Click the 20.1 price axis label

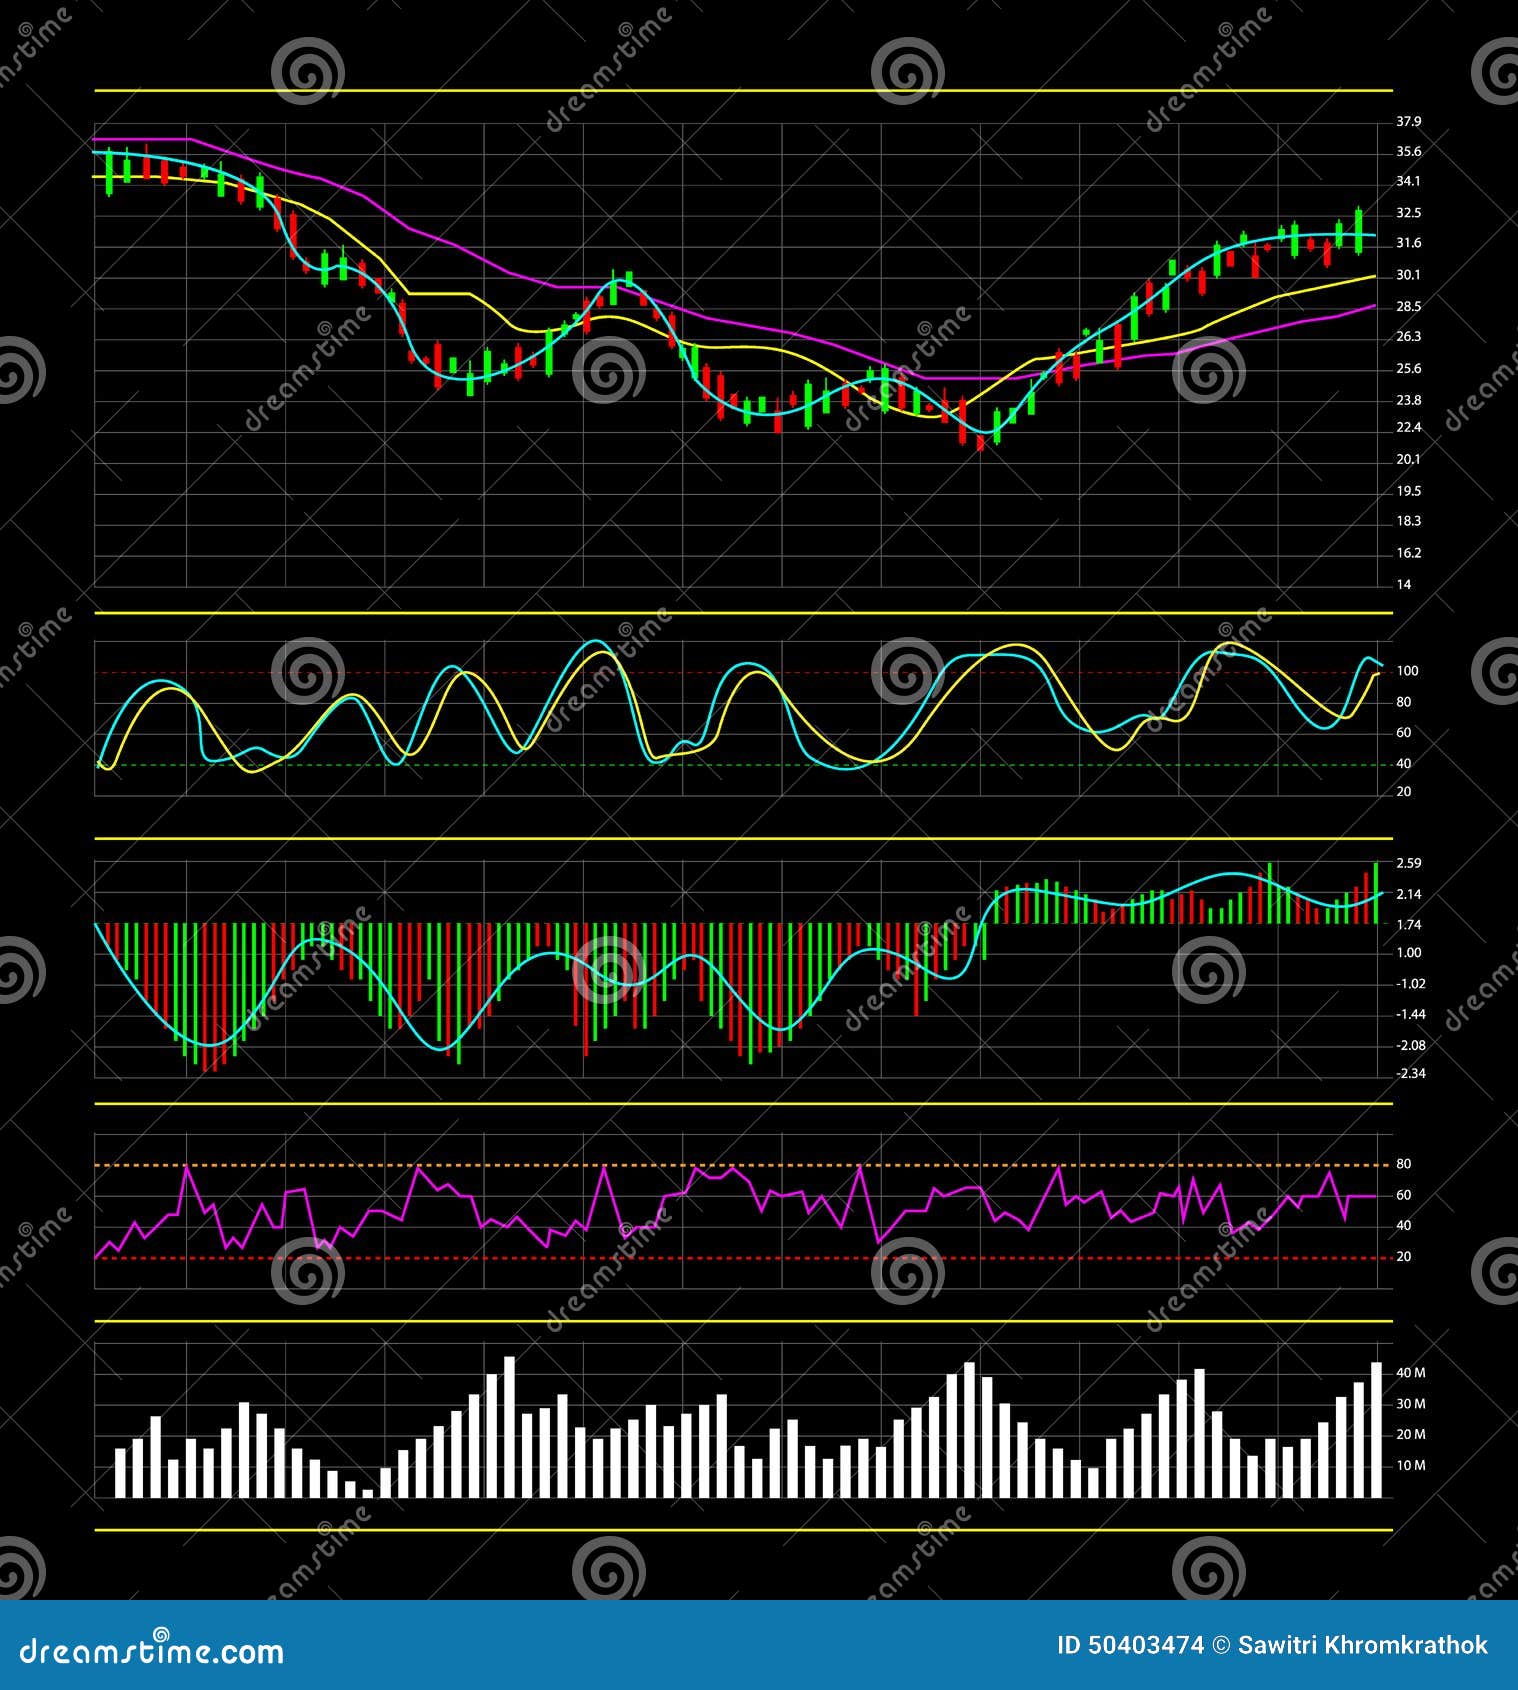click(x=1408, y=460)
